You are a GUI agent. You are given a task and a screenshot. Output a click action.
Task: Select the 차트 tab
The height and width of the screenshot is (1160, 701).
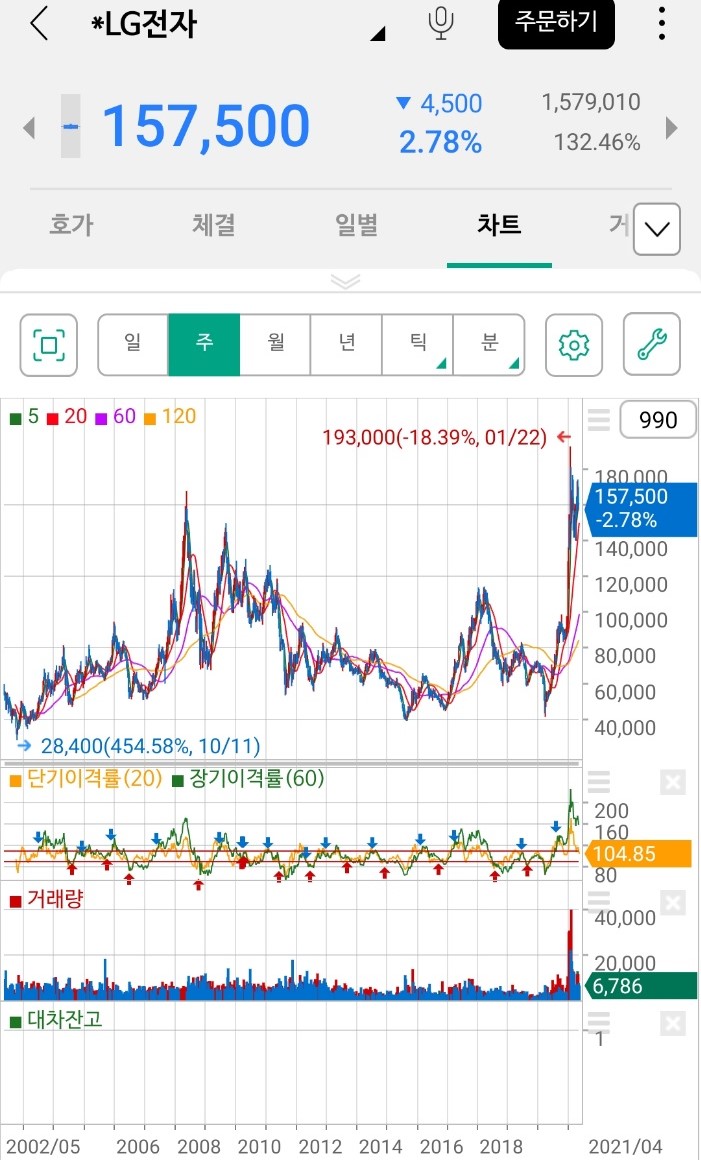coord(499,226)
